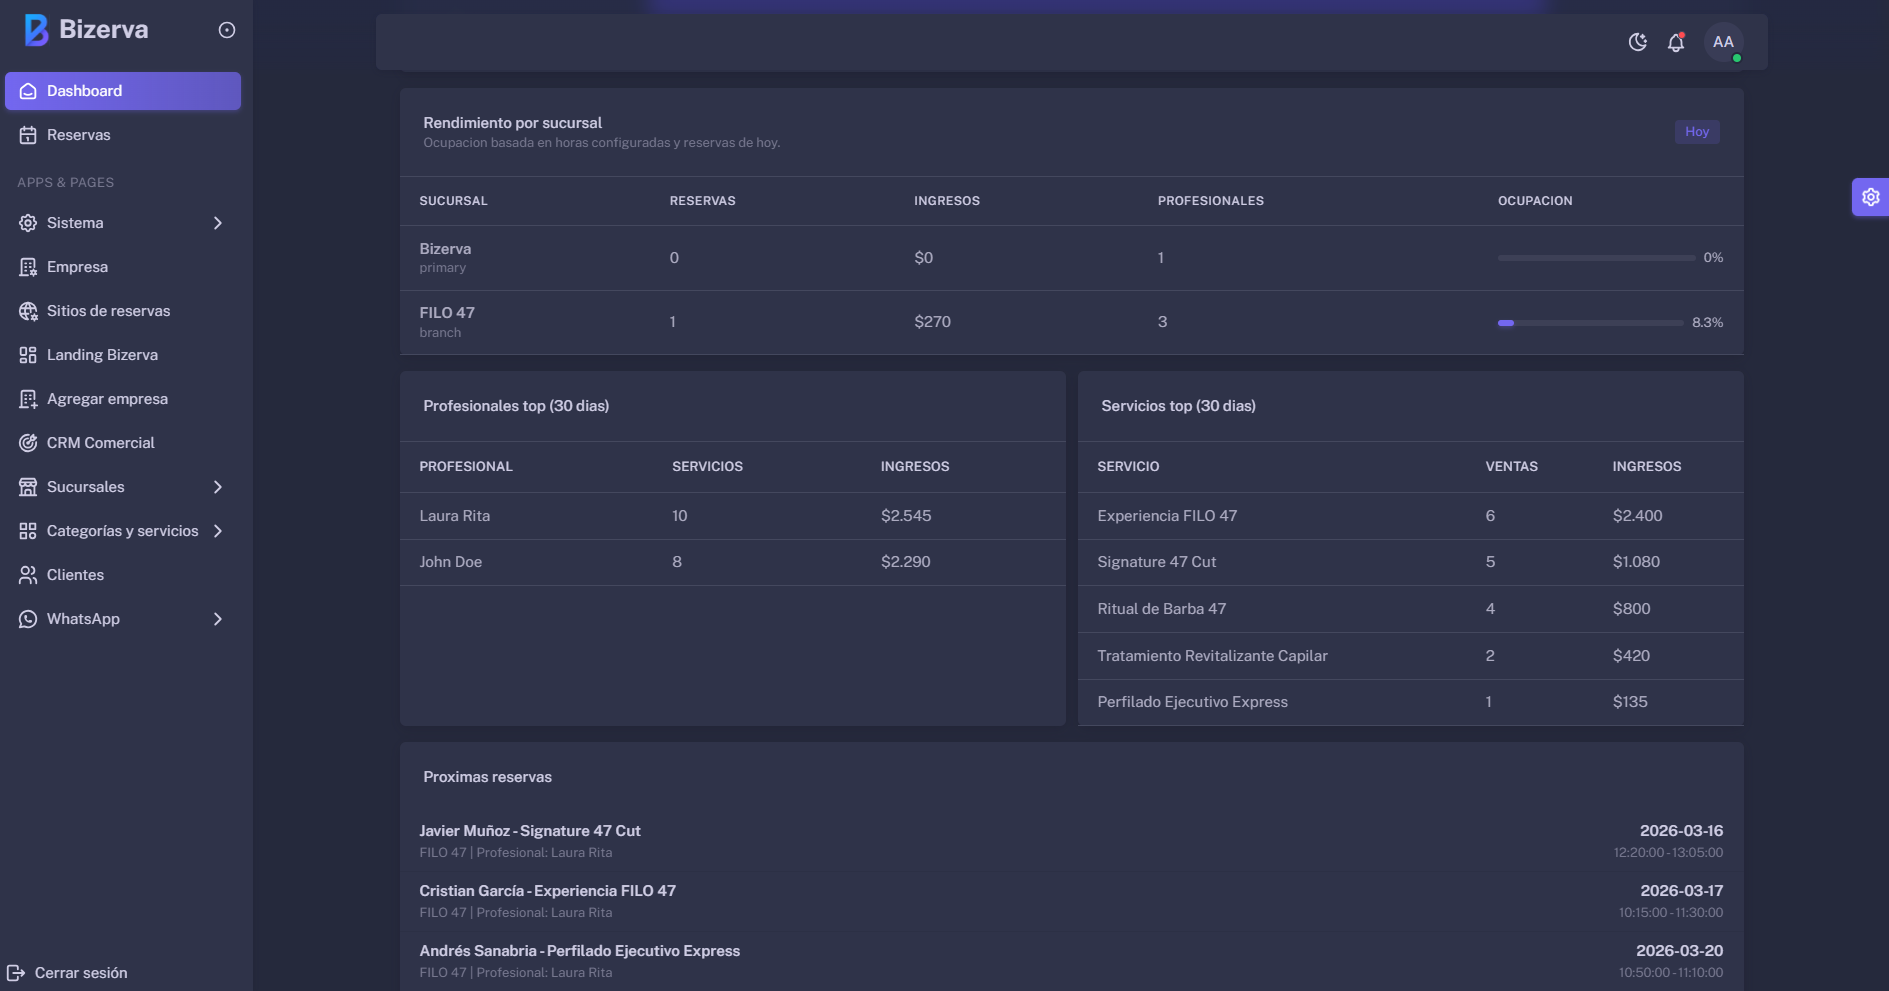Expand the Sistema submenu chevron

point(218,223)
